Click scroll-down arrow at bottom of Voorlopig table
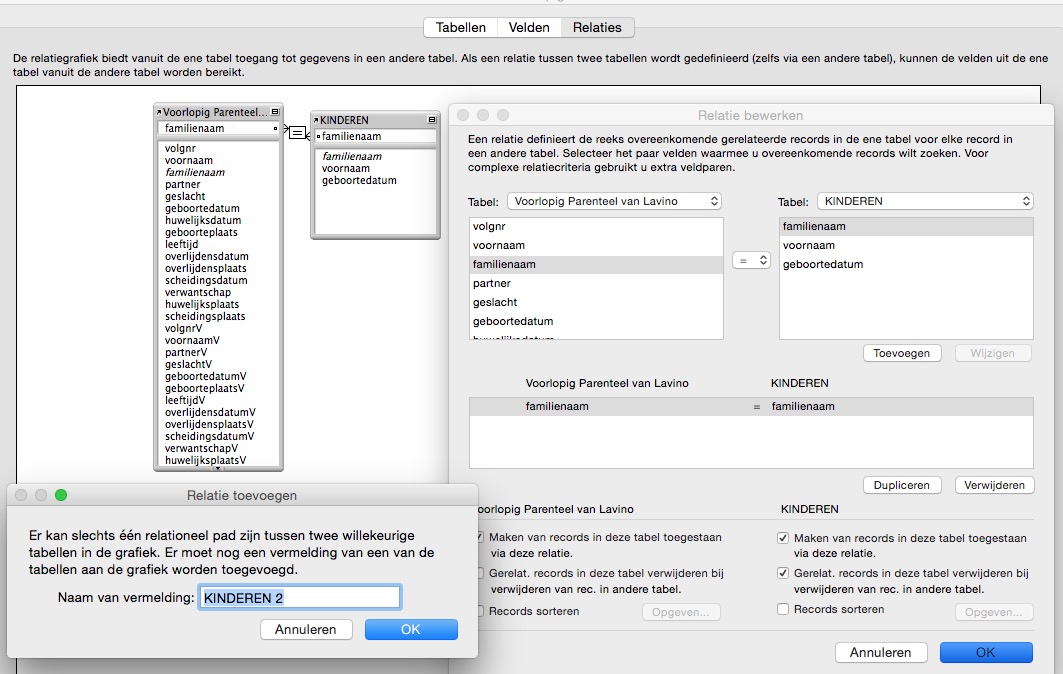The height and width of the screenshot is (674, 1063). (218, 468)
